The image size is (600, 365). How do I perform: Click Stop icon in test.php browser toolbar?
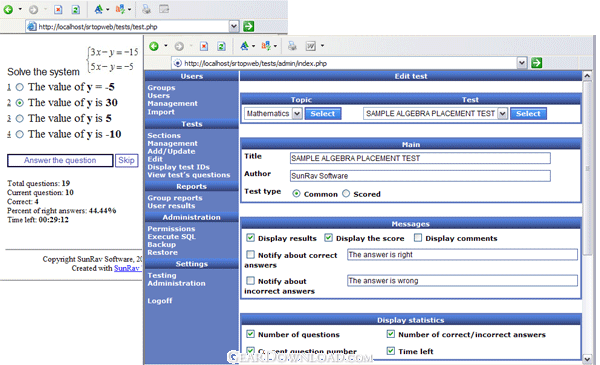coord(58,10)
